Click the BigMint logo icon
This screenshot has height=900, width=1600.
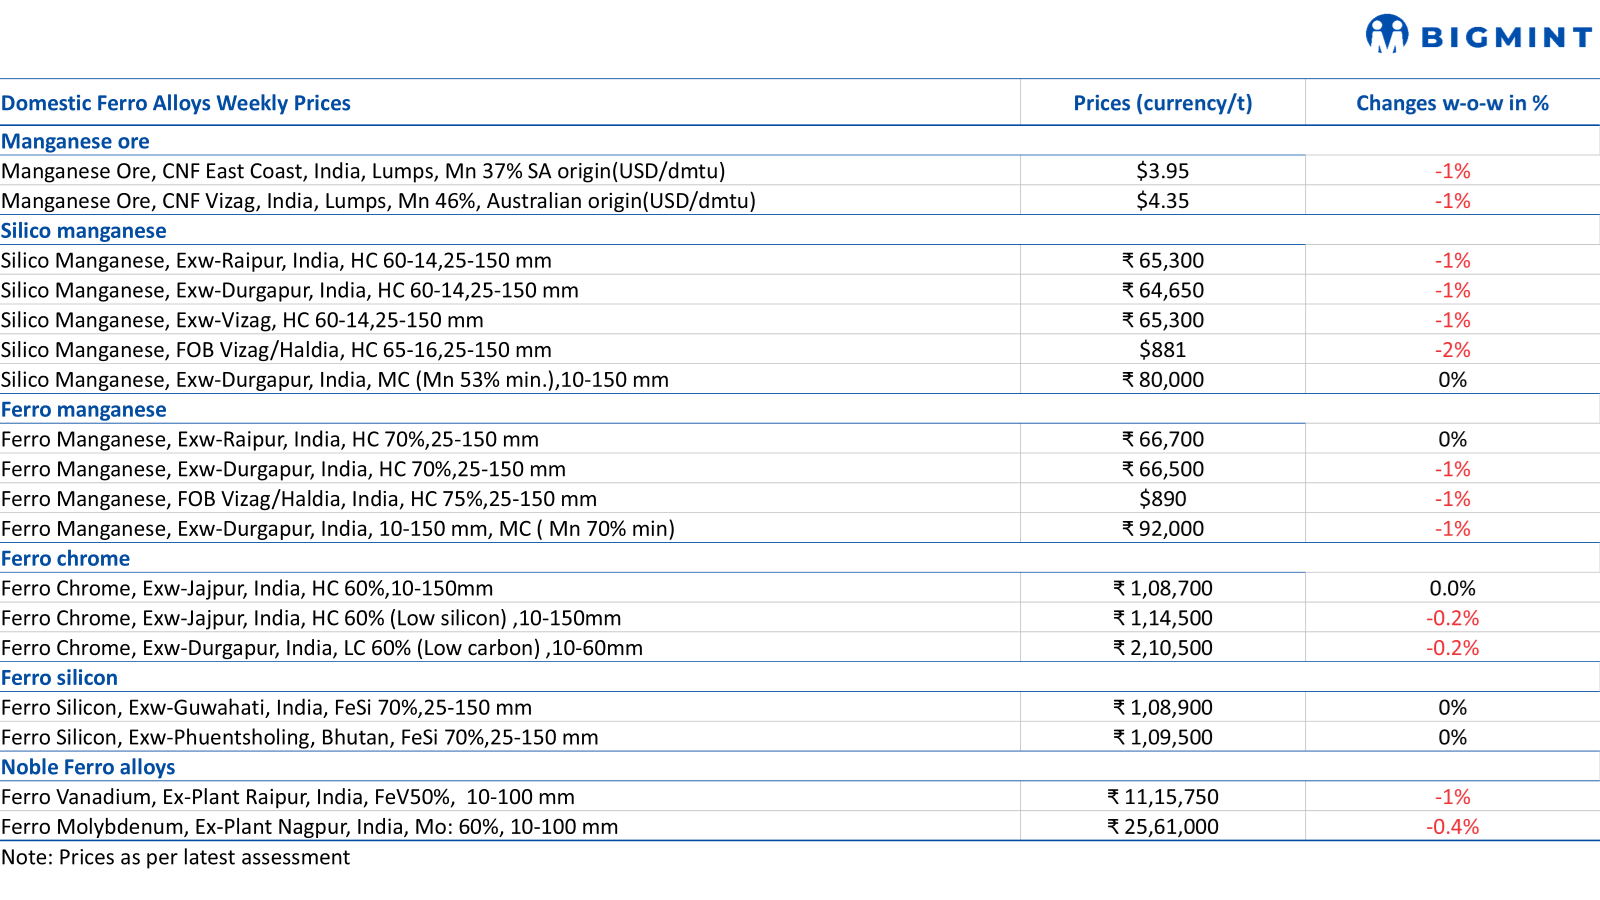pyautogui.click(x=1386, y=34)
